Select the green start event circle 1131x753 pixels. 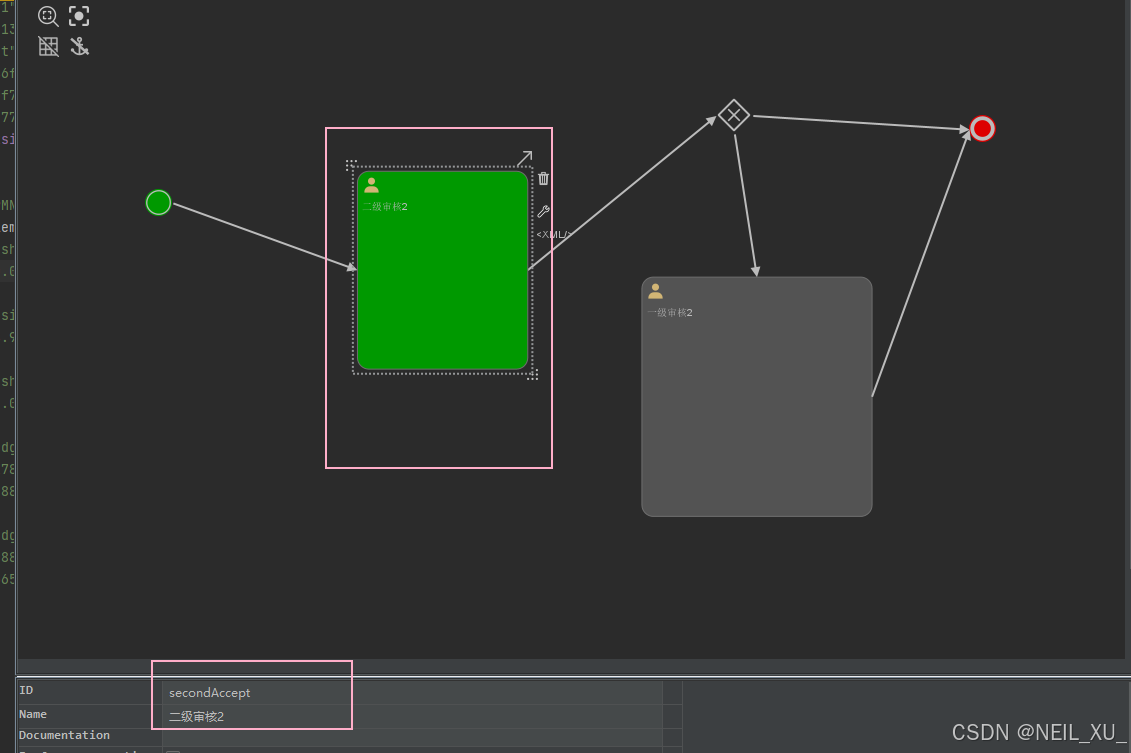click(158, 202)
